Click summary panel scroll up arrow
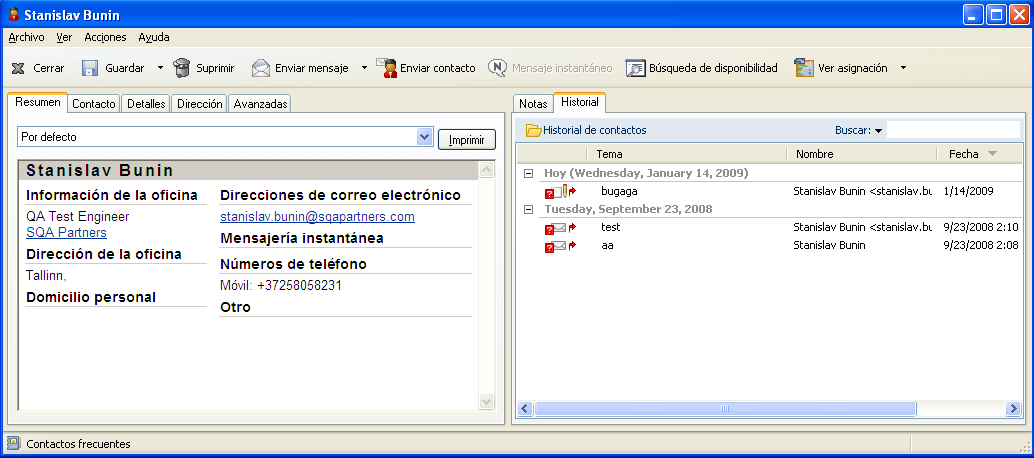The height and width of the screenshot is (458, 1034). click(487, 171)
